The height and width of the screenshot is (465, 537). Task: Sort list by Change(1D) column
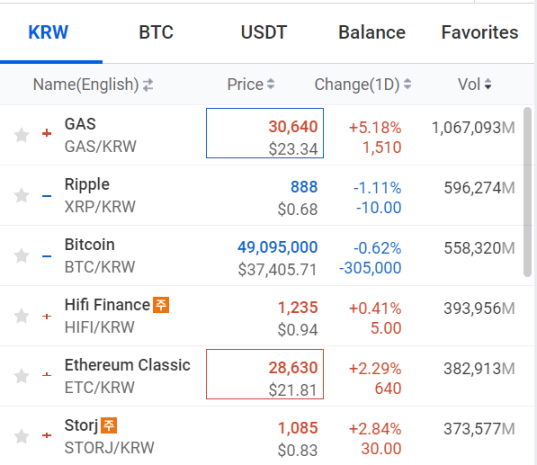[x=363, y=84]
